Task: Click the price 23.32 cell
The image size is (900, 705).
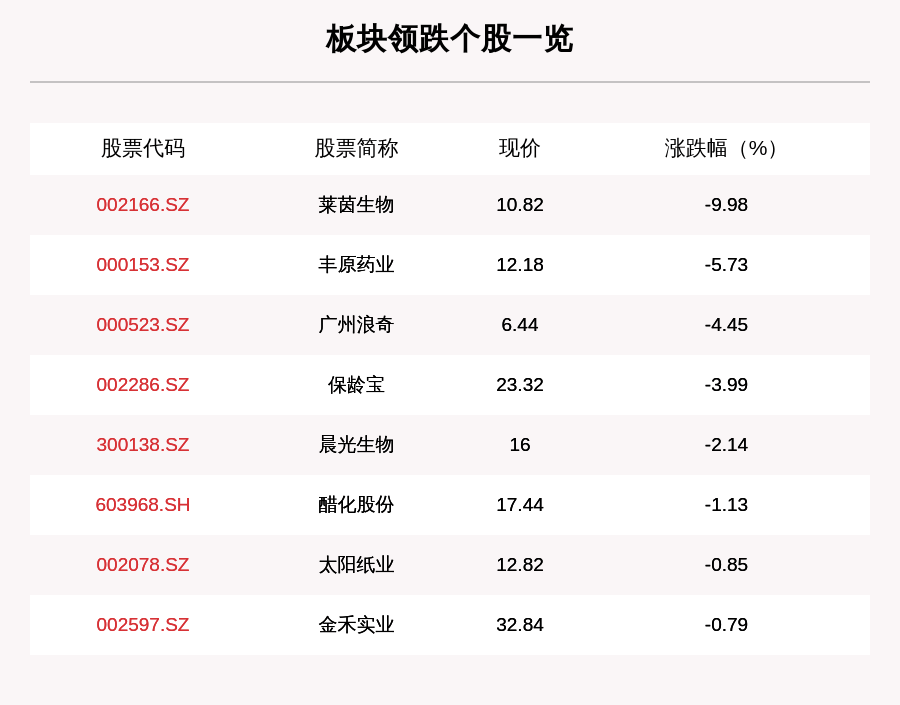Action: 520,385
